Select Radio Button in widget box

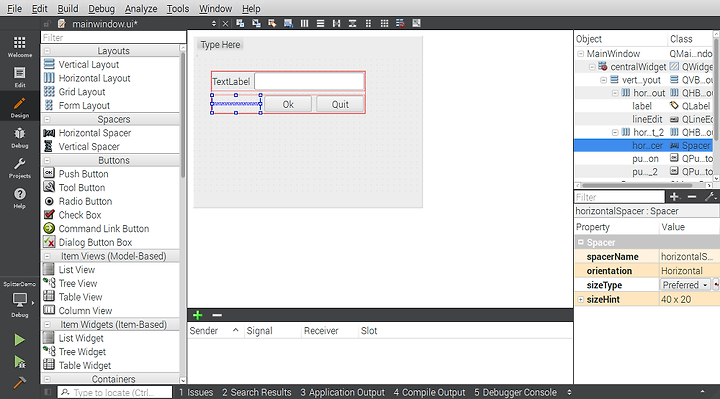(85, 201)
